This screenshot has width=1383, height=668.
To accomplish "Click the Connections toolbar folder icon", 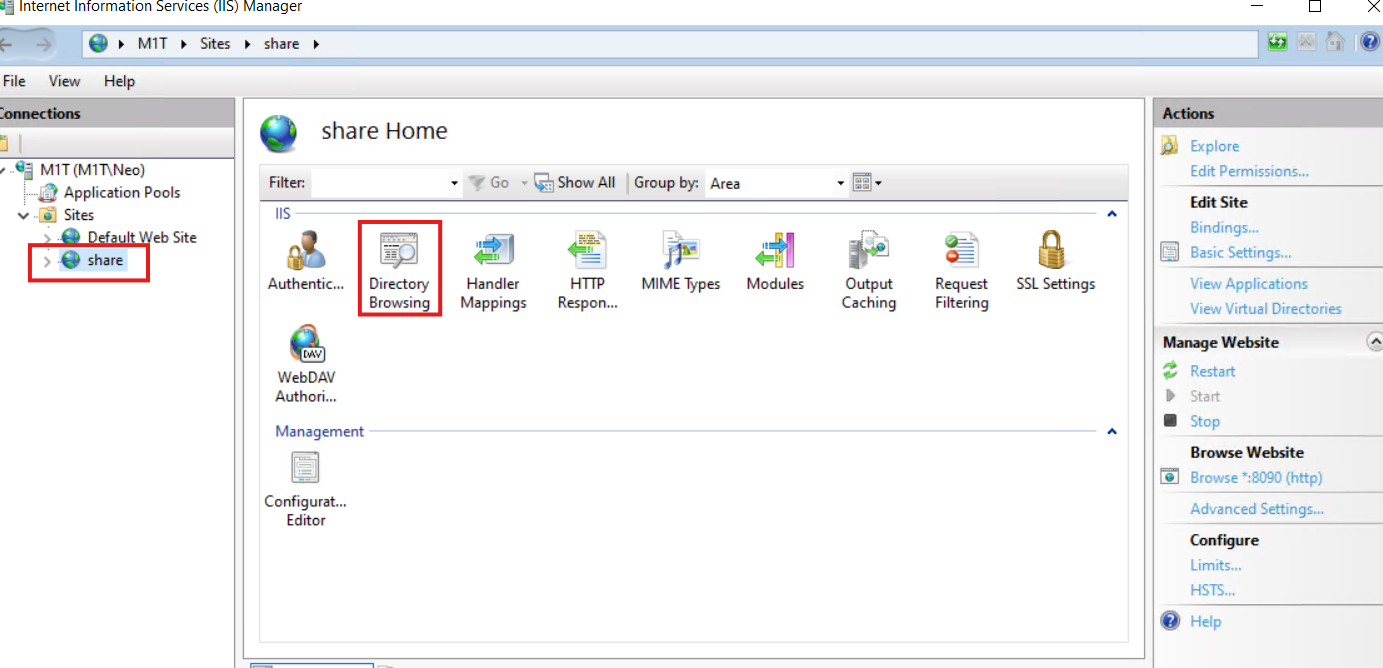I will pyautogui.click(x=4, y=143).
